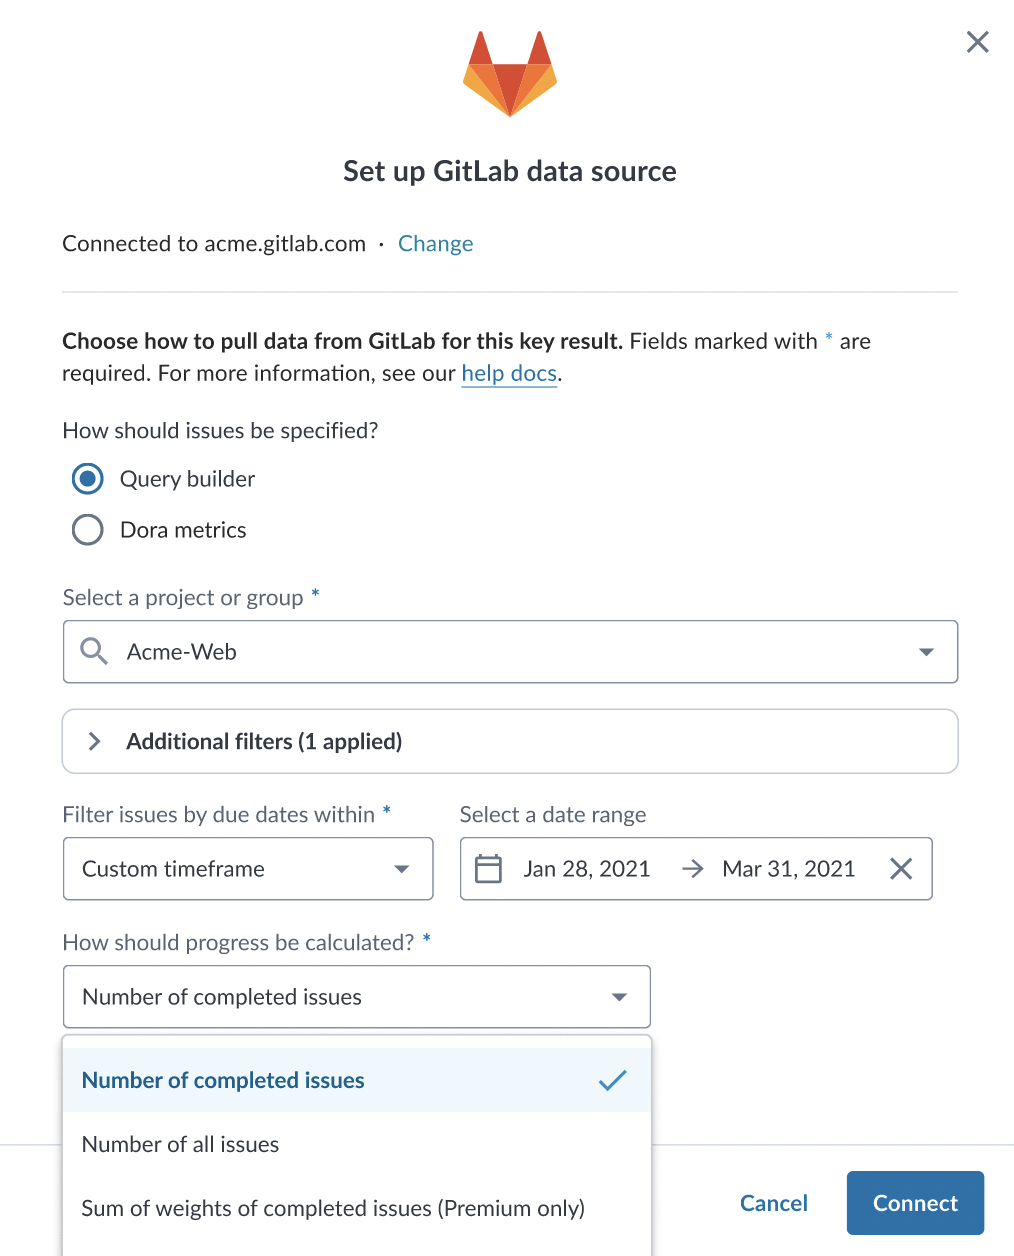Choose Sum of weights of completed issues
Screen dimensions: 1014x1256
[x=357, y=1208]
